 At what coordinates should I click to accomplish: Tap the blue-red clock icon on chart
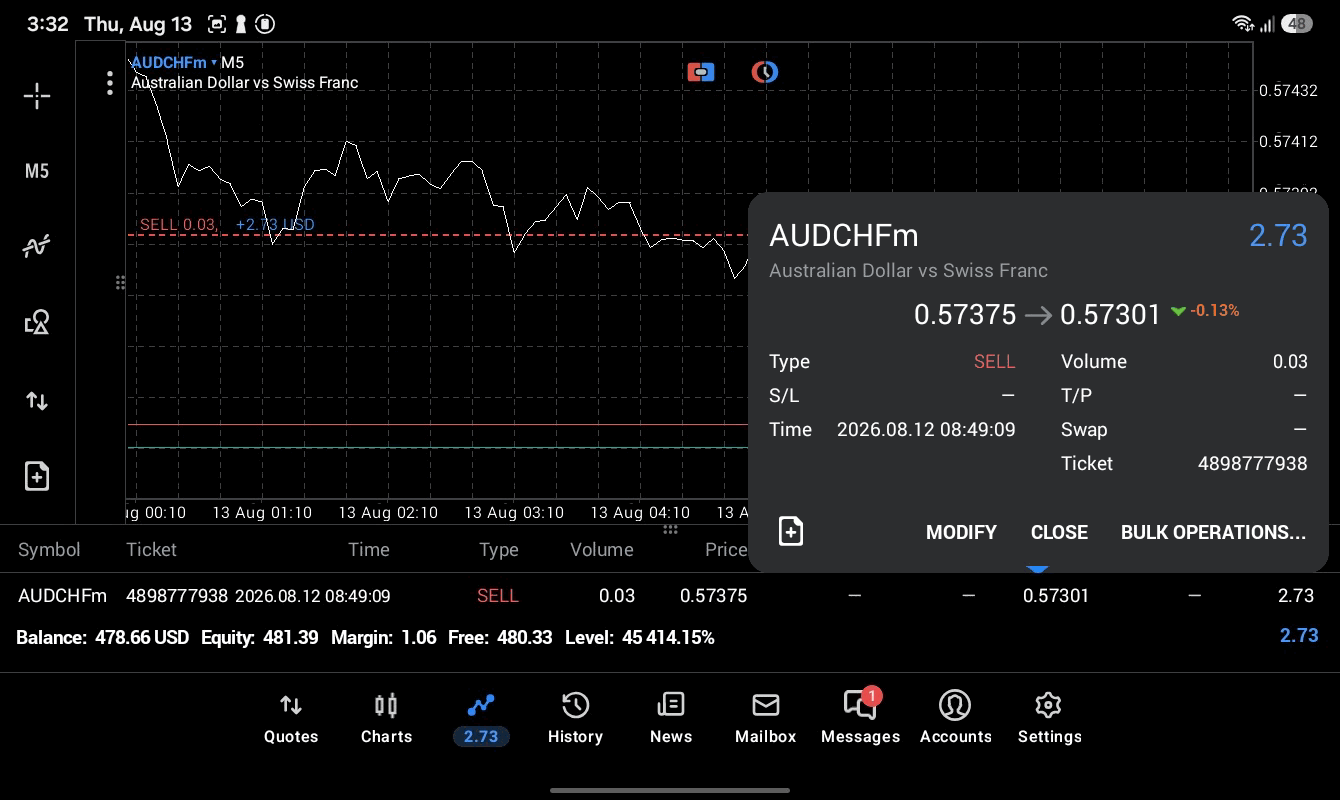(765, 72)
